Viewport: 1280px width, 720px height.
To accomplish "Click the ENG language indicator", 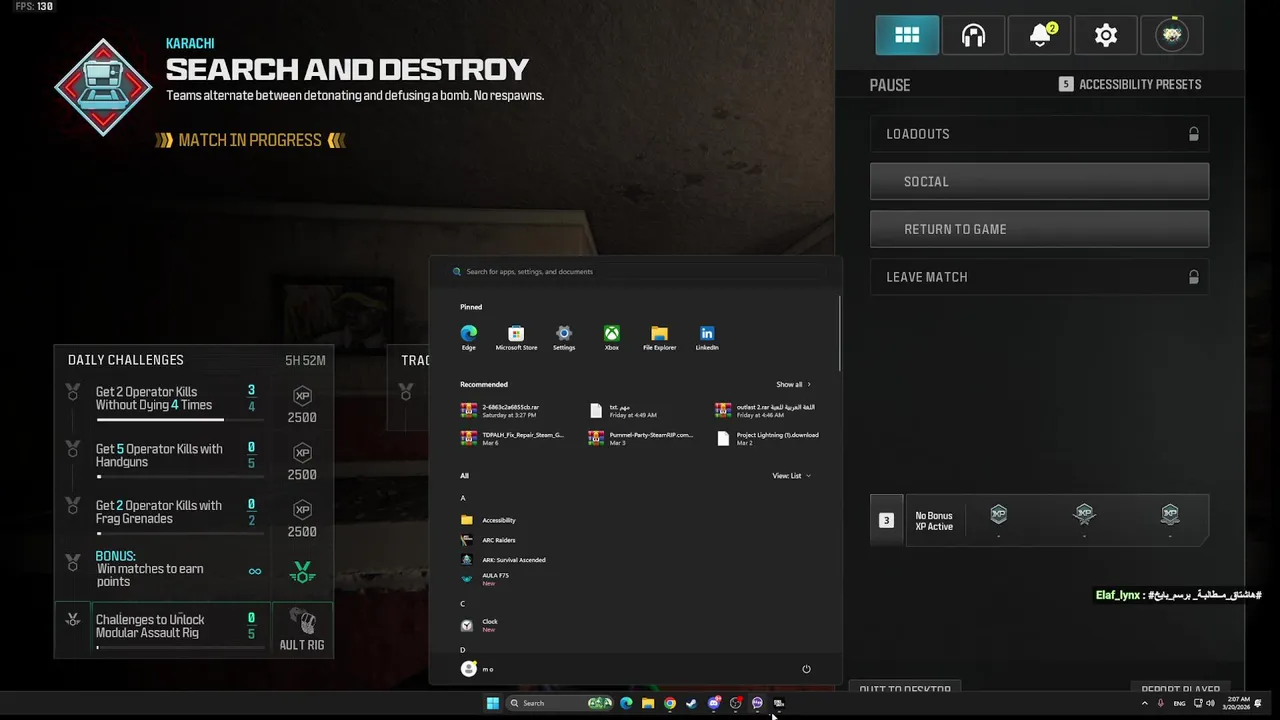I will tap(1180, 703).
